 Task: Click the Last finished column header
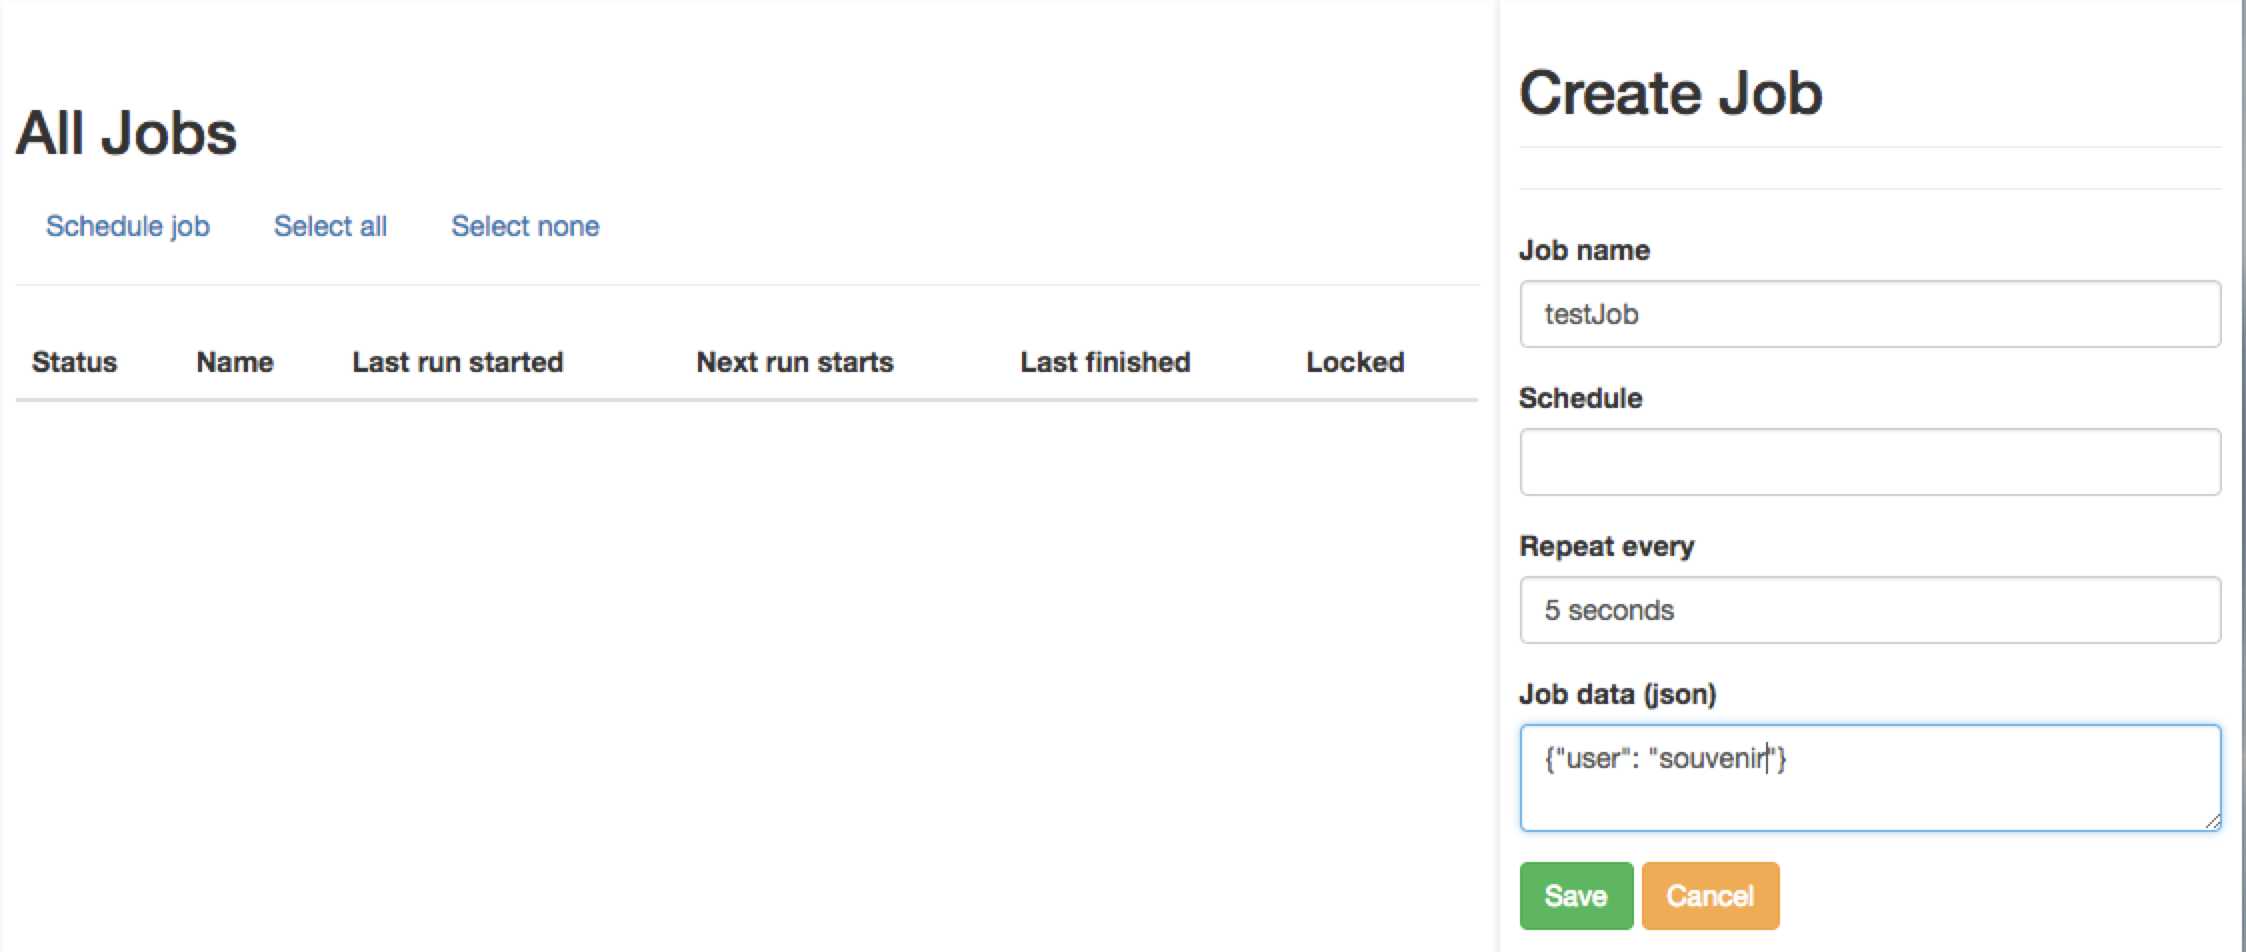pos(1105,362)
